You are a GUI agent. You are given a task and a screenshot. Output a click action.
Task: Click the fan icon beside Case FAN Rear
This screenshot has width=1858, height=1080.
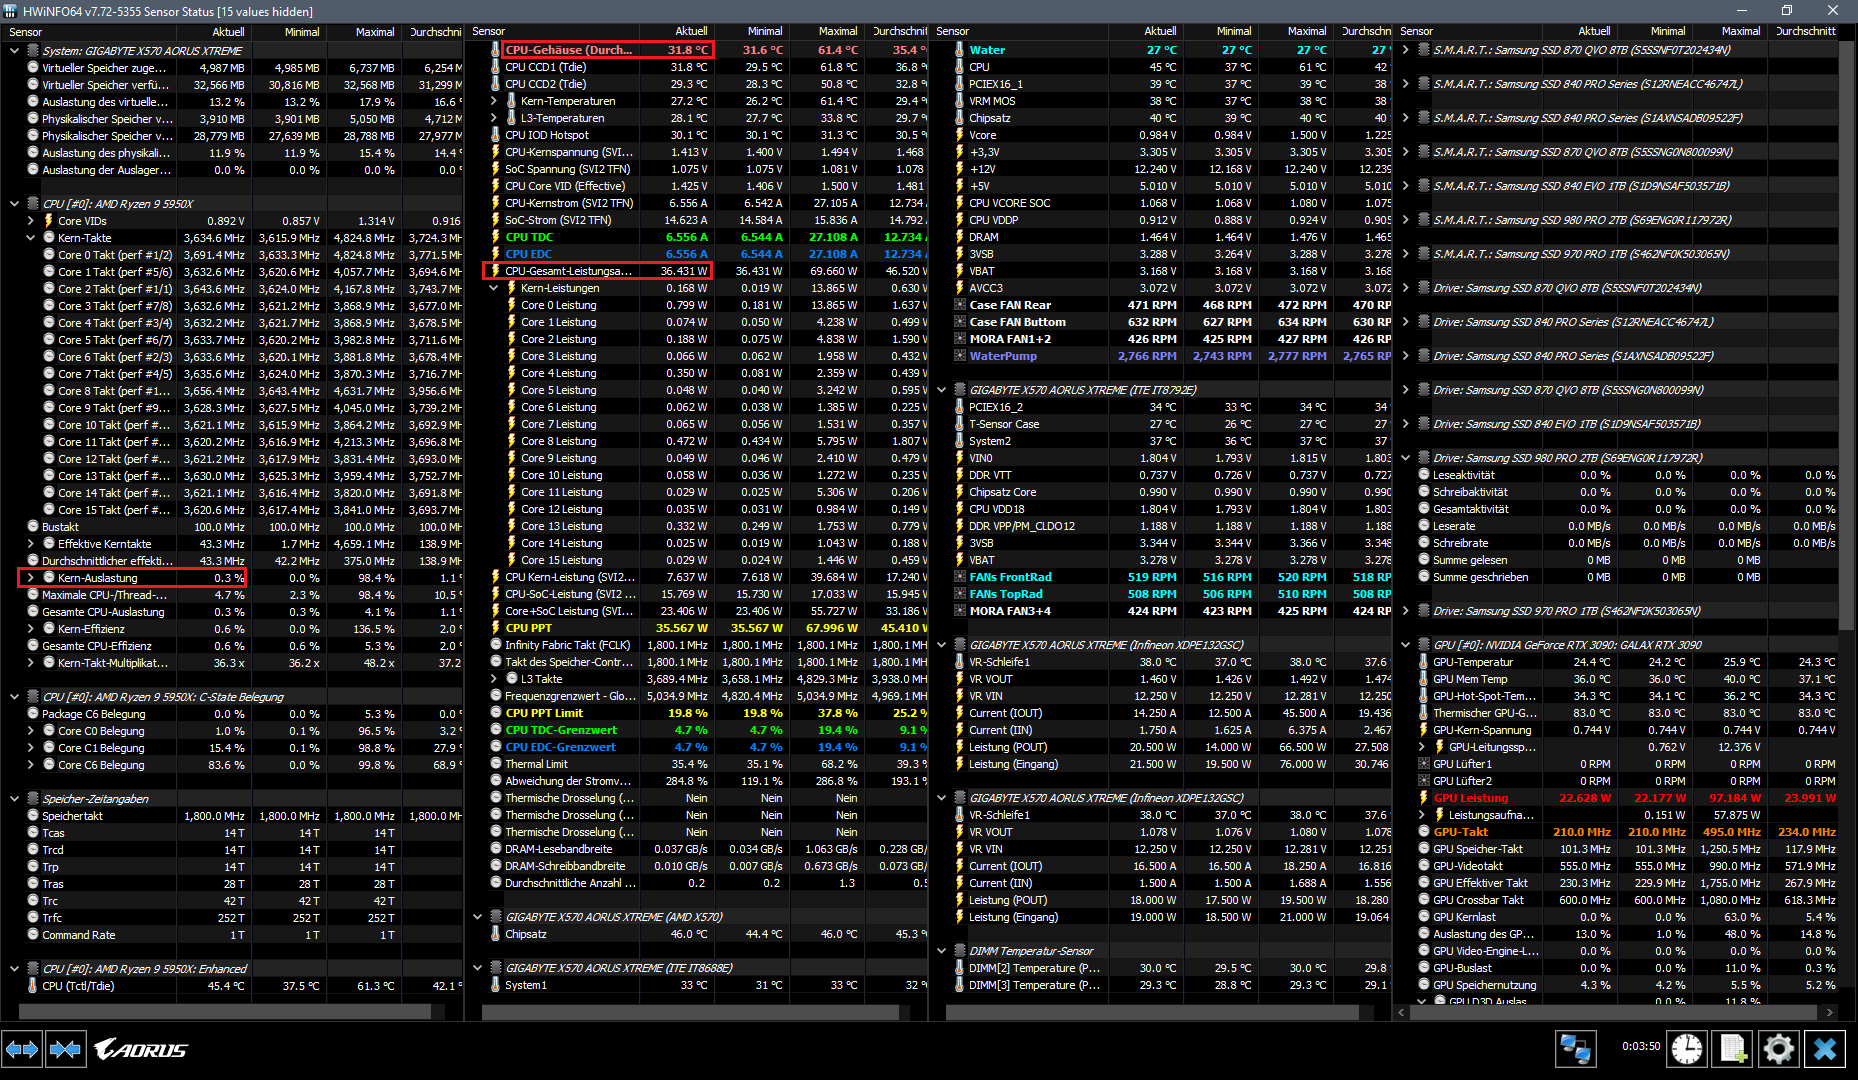960,305
